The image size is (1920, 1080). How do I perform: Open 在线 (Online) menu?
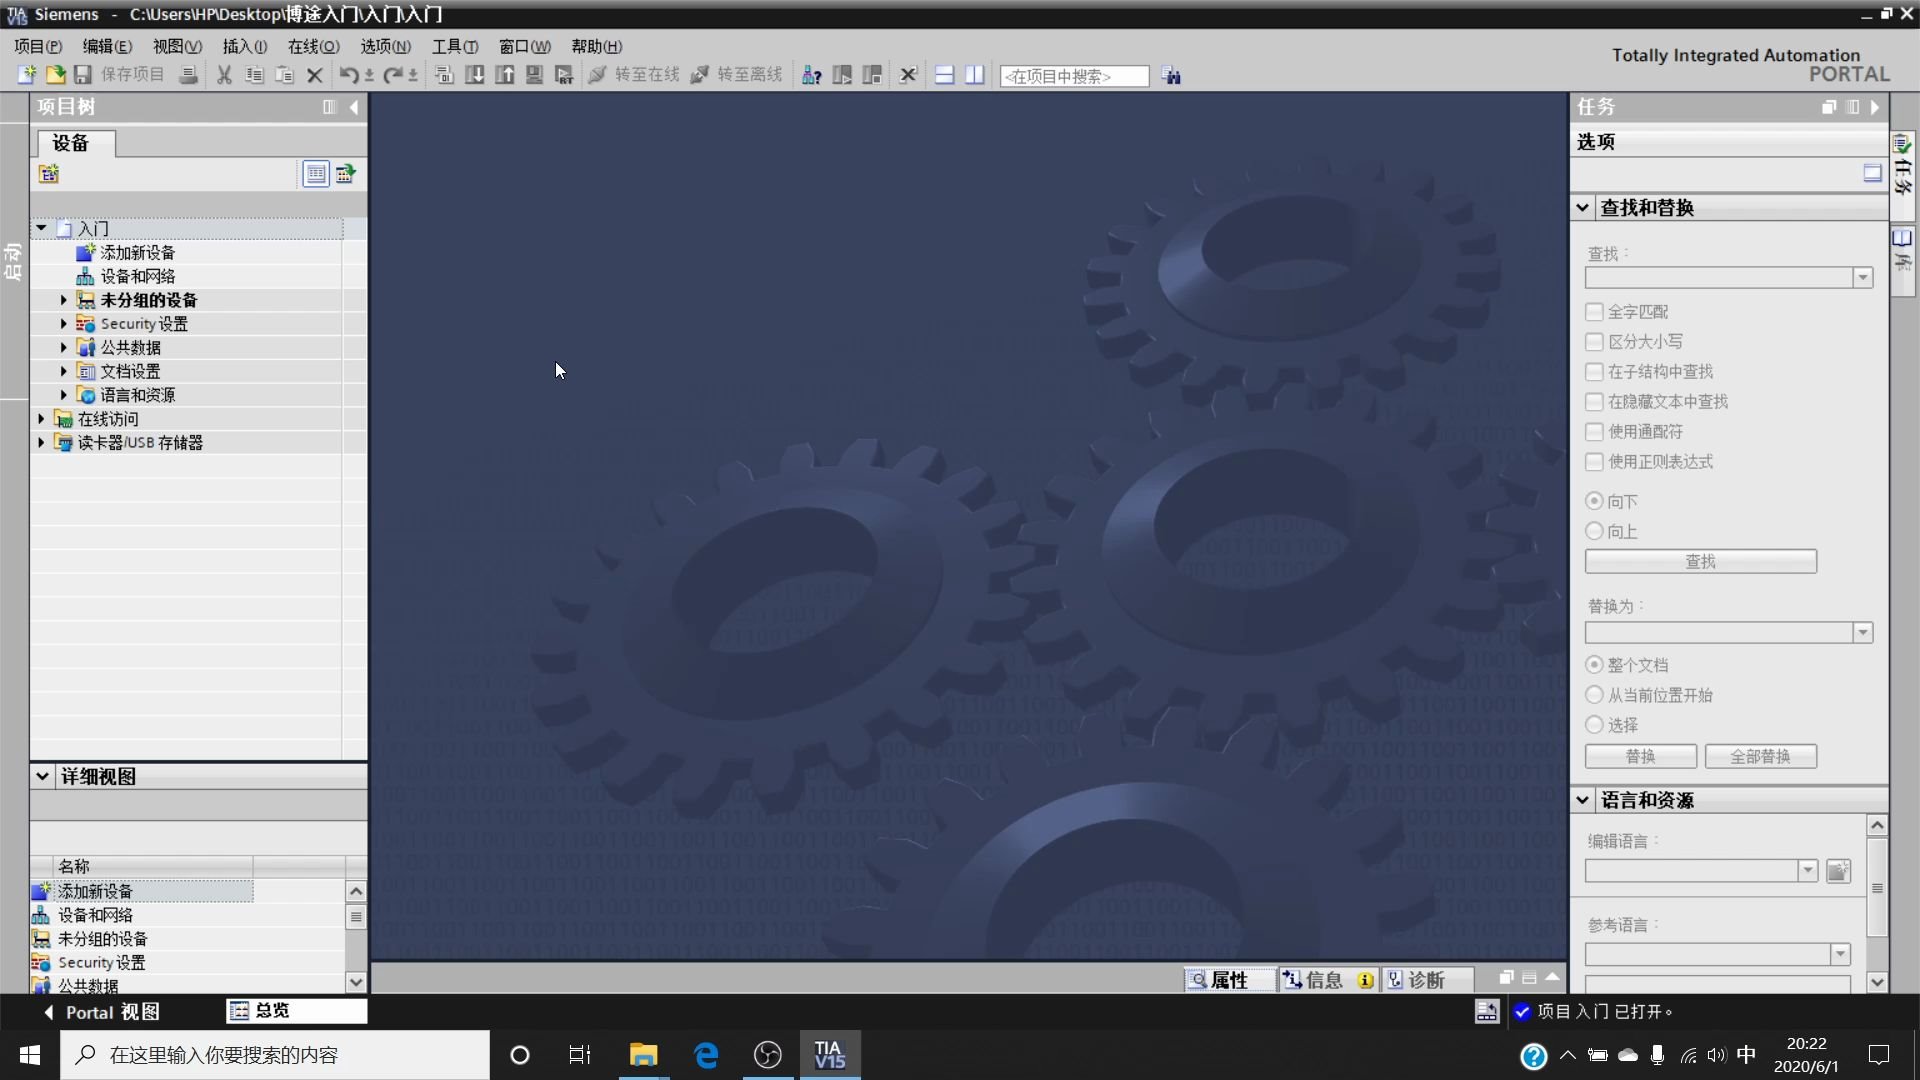(313, 45)
